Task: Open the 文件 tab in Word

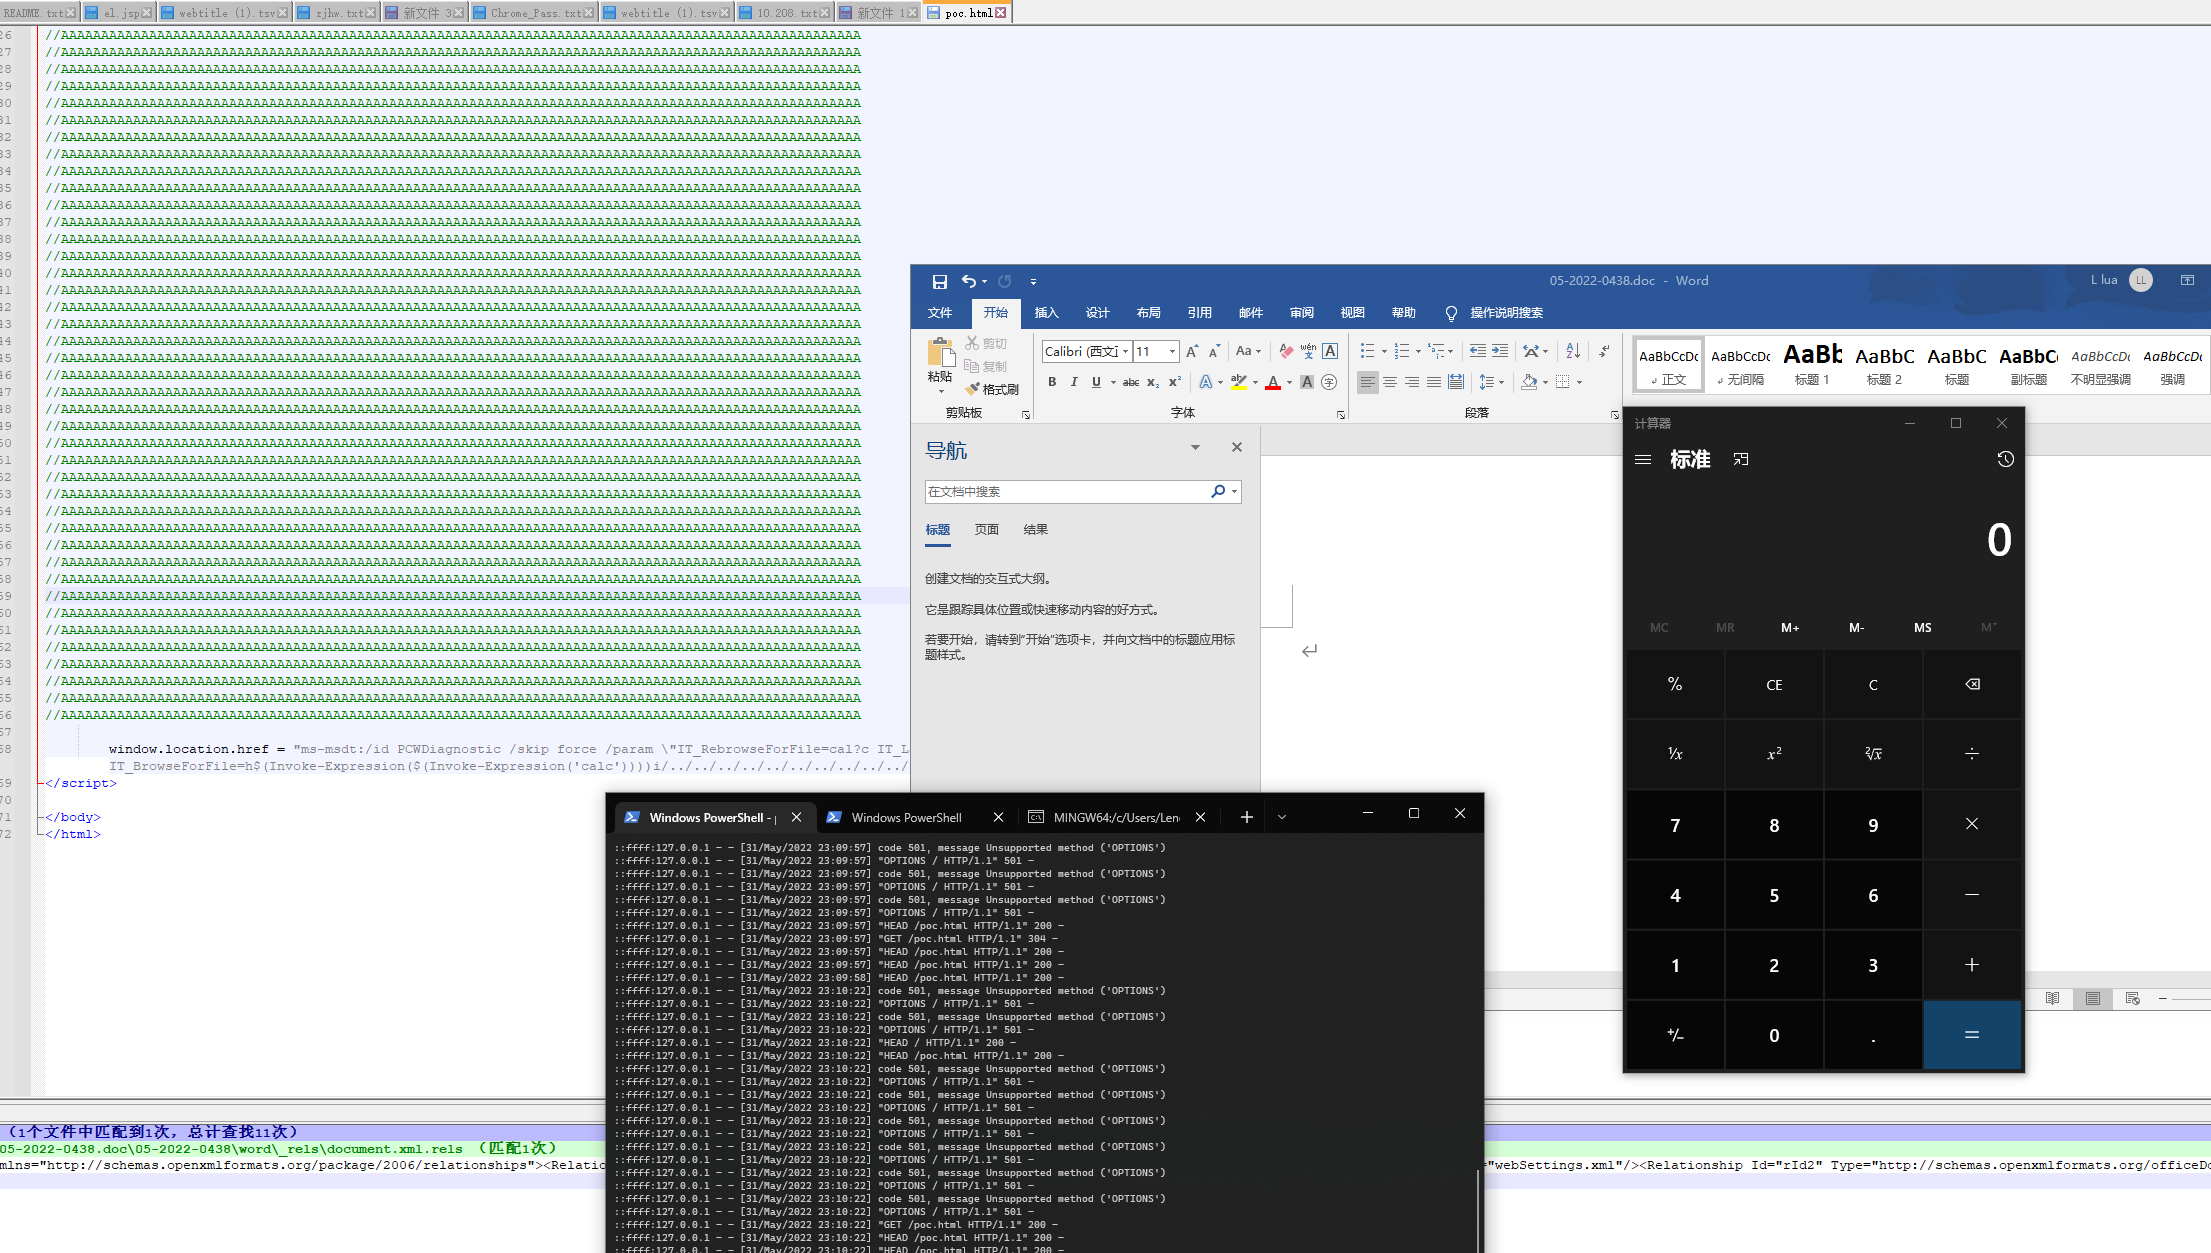Action: (940, 313)
